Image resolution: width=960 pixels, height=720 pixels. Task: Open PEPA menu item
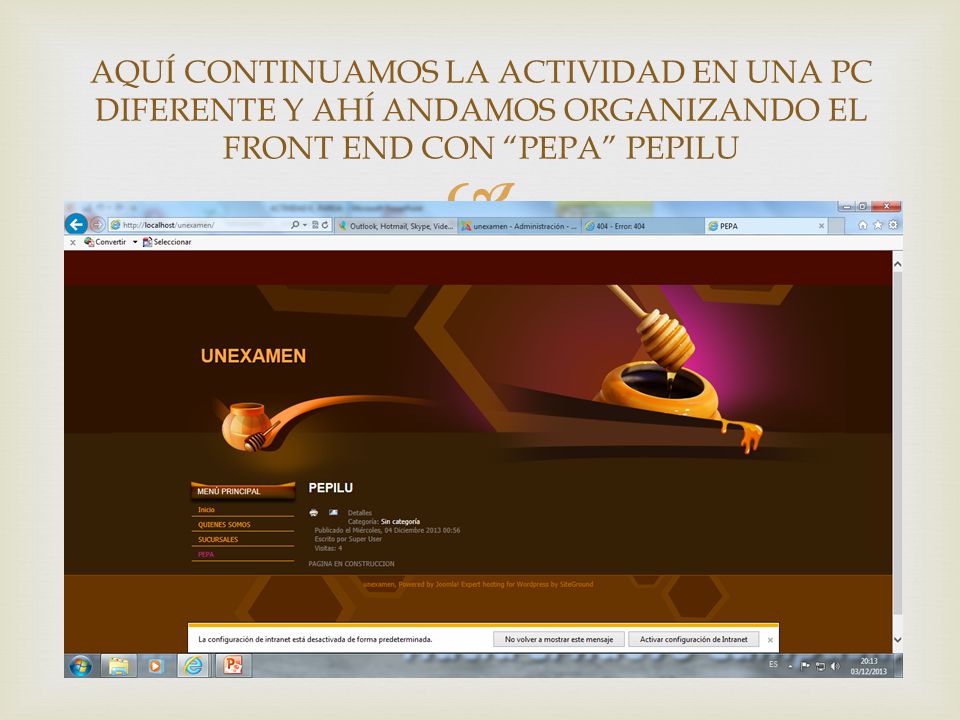pyautogui.click(x=206, y=554)
